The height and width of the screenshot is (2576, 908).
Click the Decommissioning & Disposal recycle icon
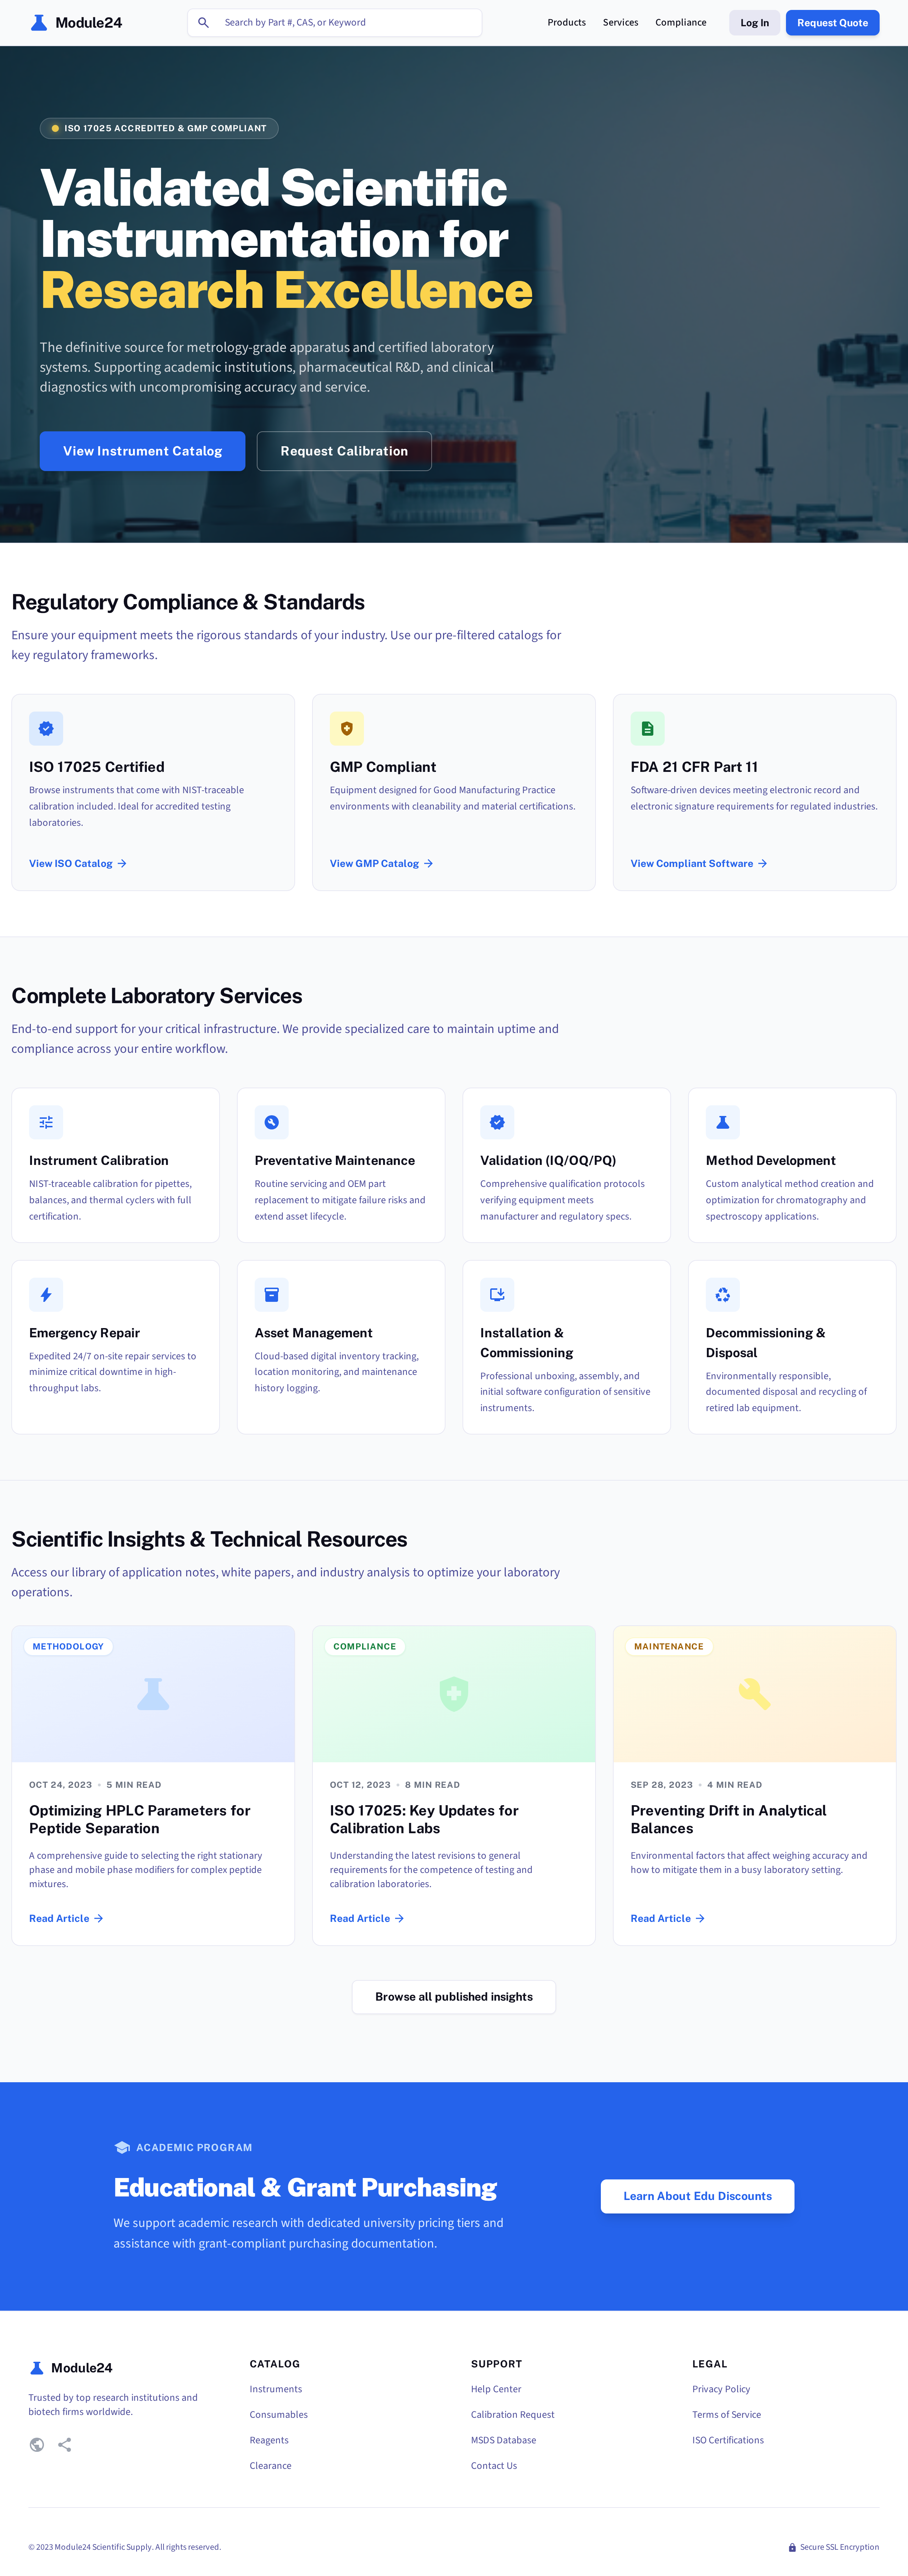pos(722,1294)
